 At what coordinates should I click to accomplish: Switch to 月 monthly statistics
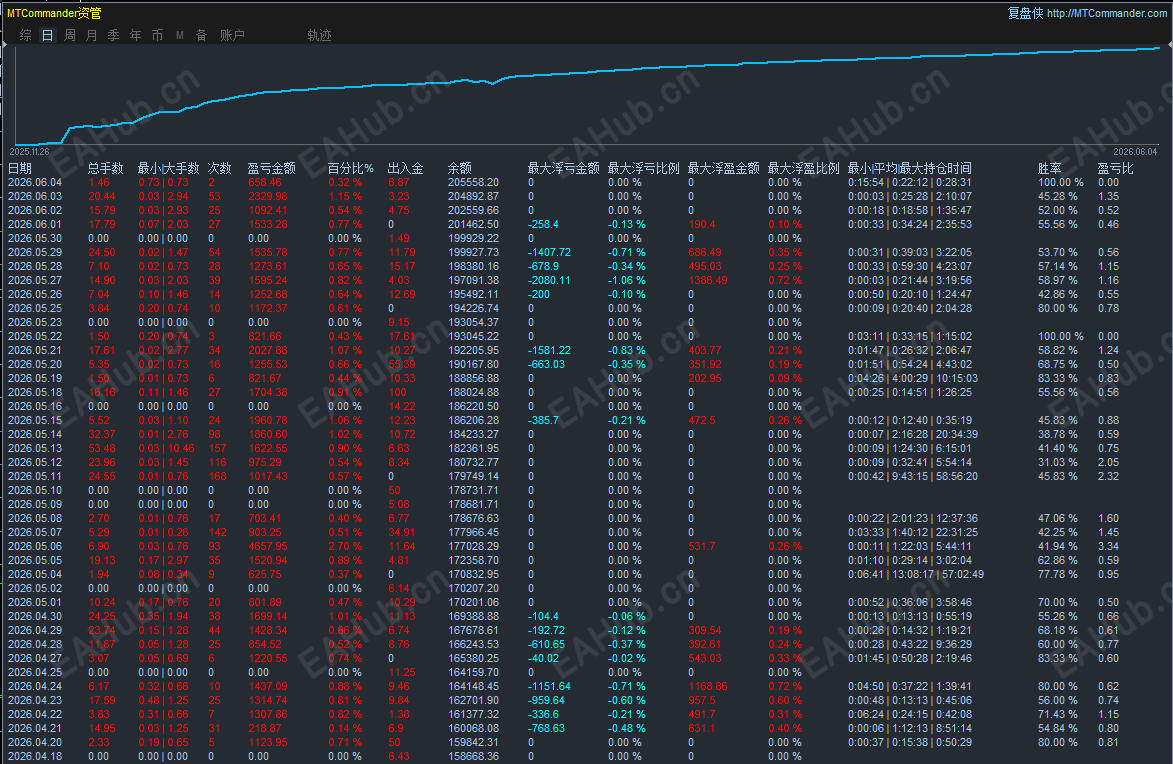coord(91,35)
